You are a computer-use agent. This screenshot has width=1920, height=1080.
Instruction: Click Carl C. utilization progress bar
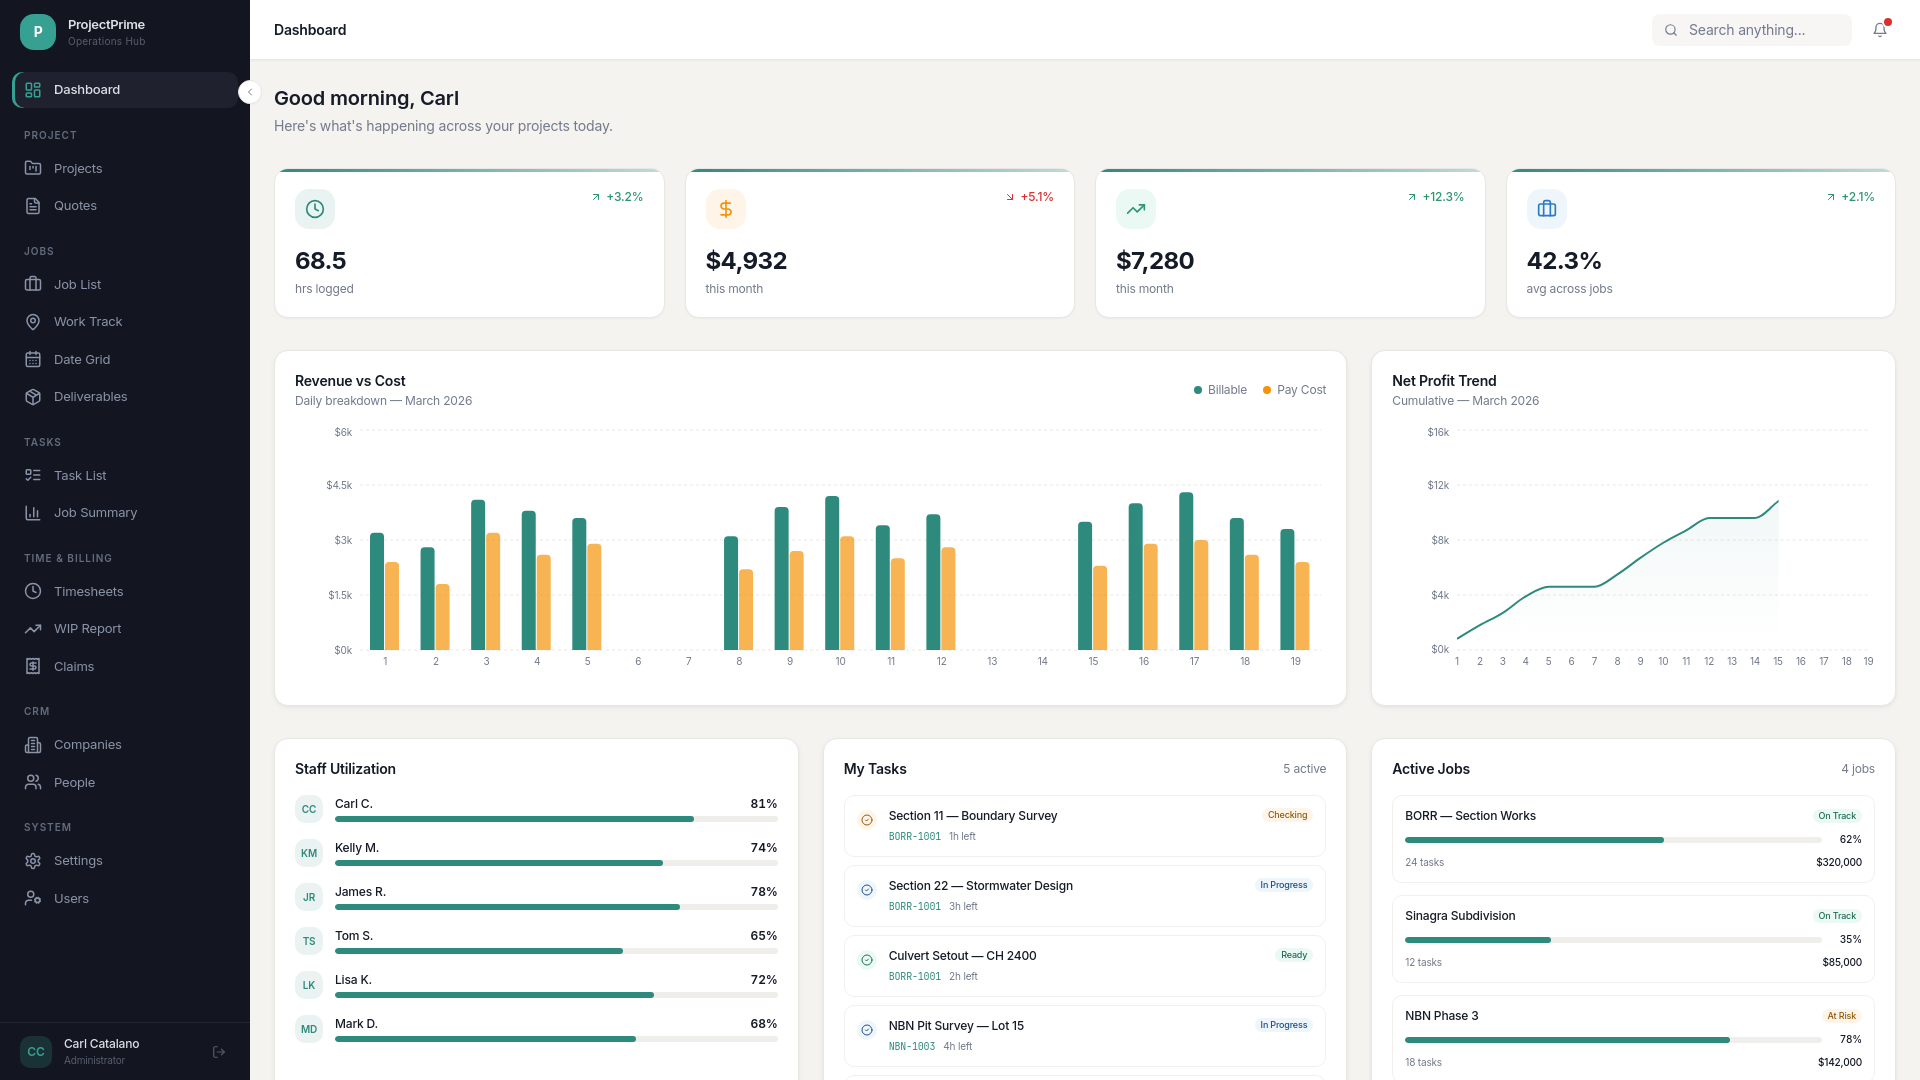click(556, 819)
